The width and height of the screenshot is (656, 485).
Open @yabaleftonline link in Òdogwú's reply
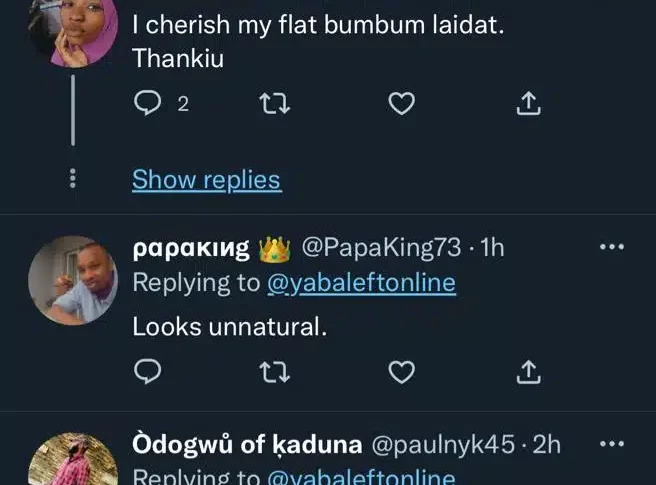(x=360, y=477)
